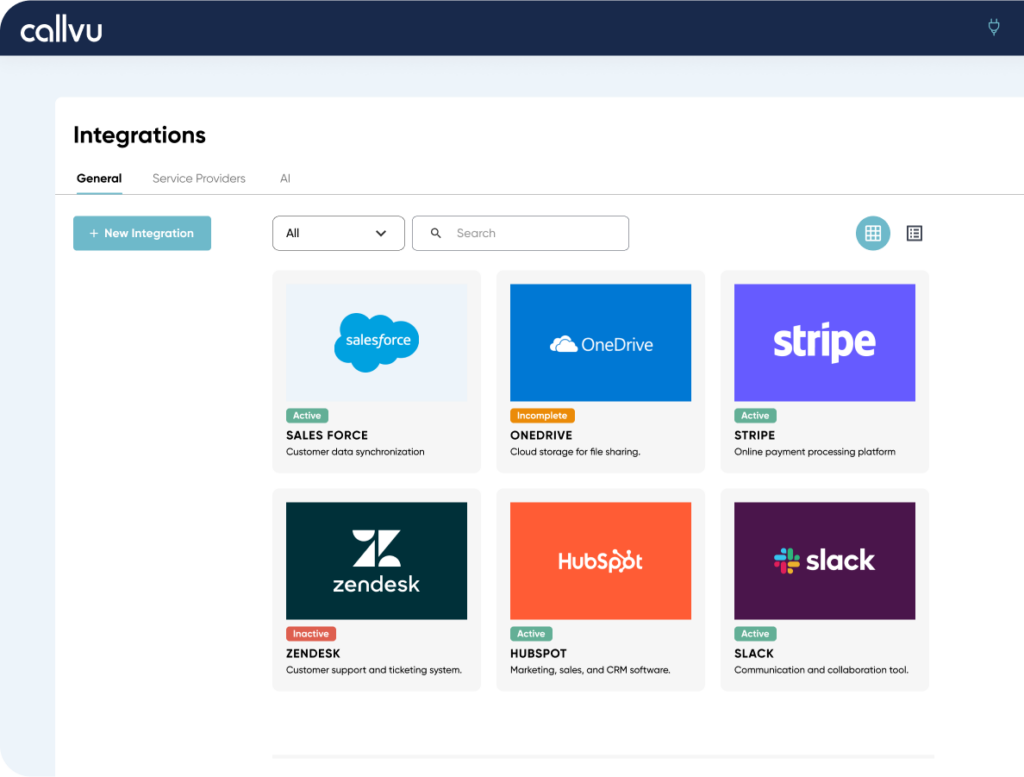Click the search magnifier icon

[x=435, y=233]
